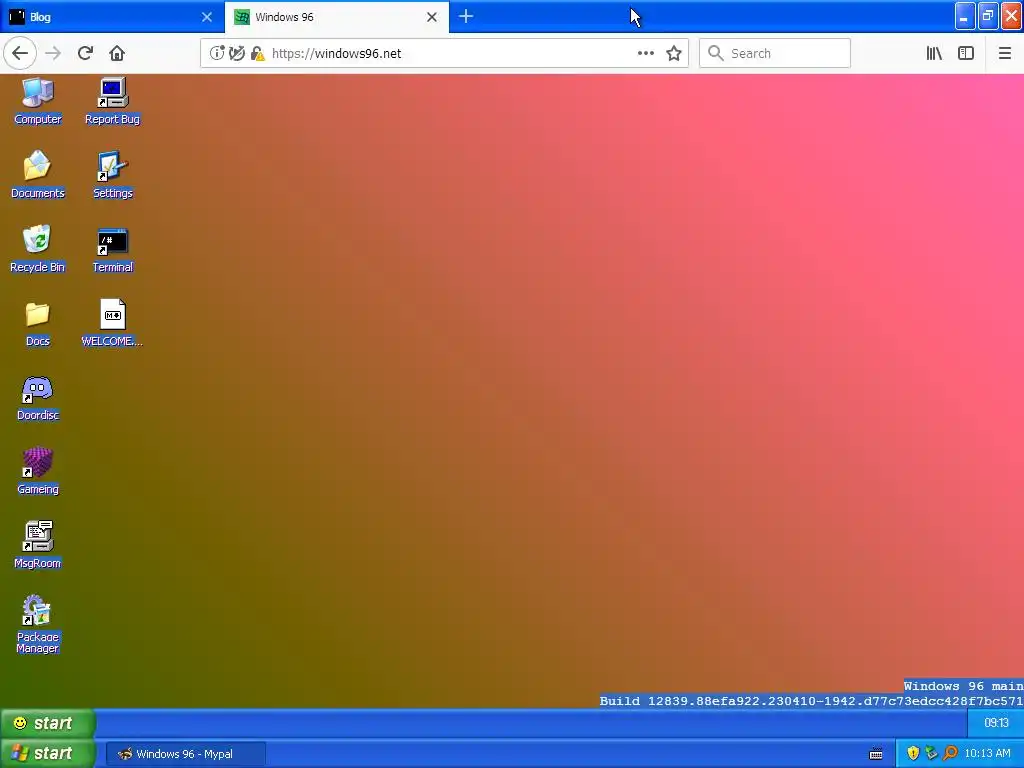This screenshot has height=768, width=1024.
Task: Launch the Terminal shortcut
Action: (112, 248)
